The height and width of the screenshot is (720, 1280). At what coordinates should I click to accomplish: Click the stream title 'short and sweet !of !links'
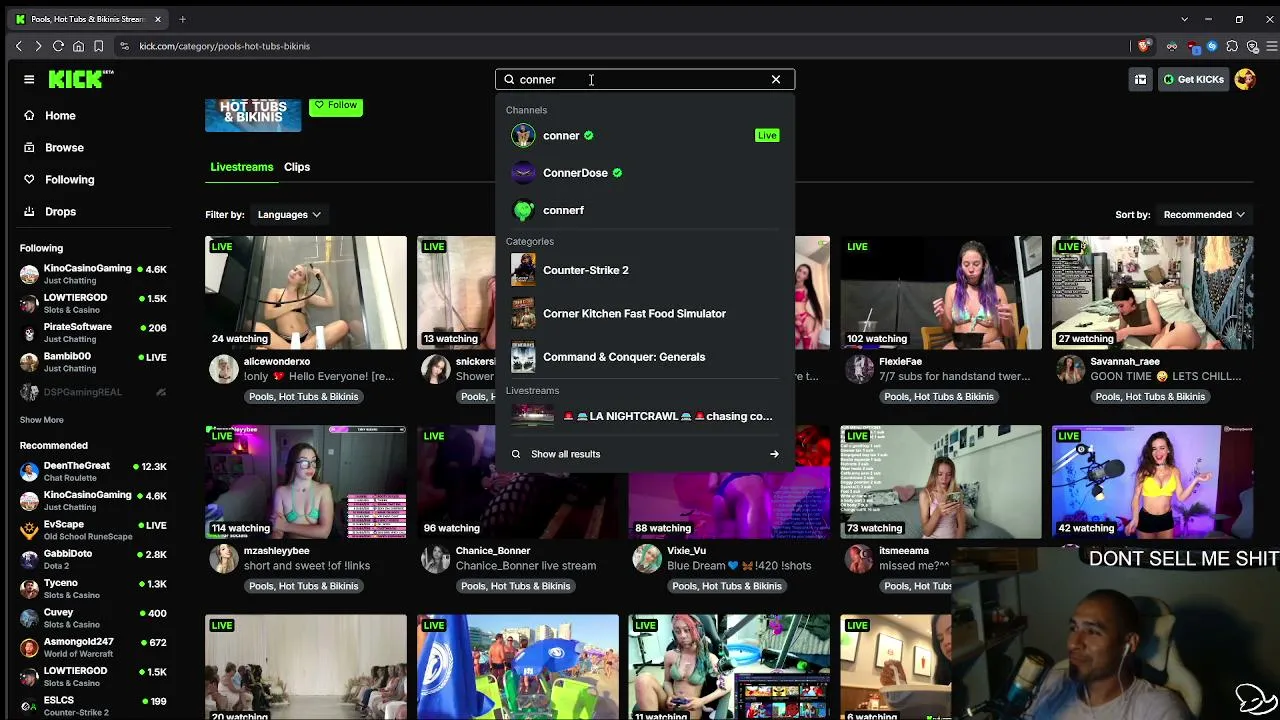click(307, 566)
